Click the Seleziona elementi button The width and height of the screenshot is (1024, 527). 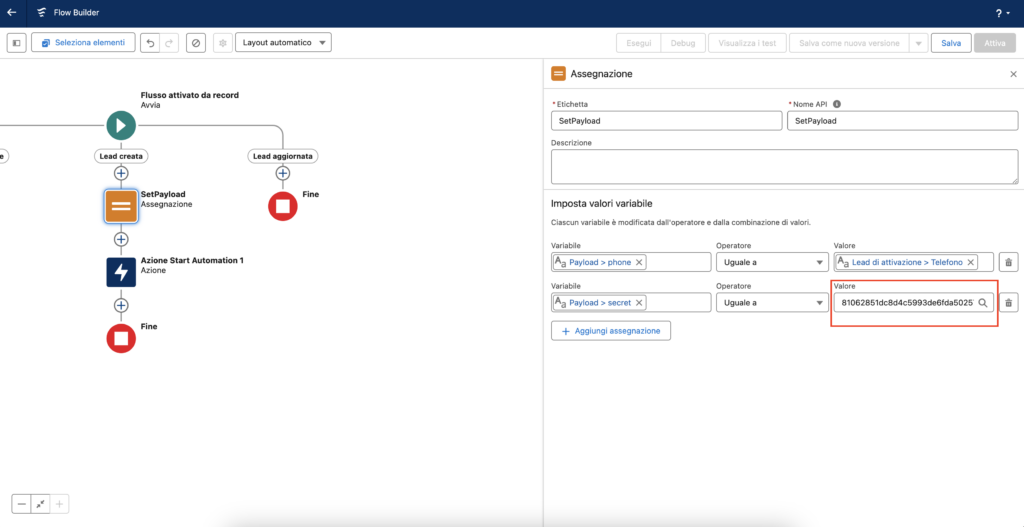point(83,43)
